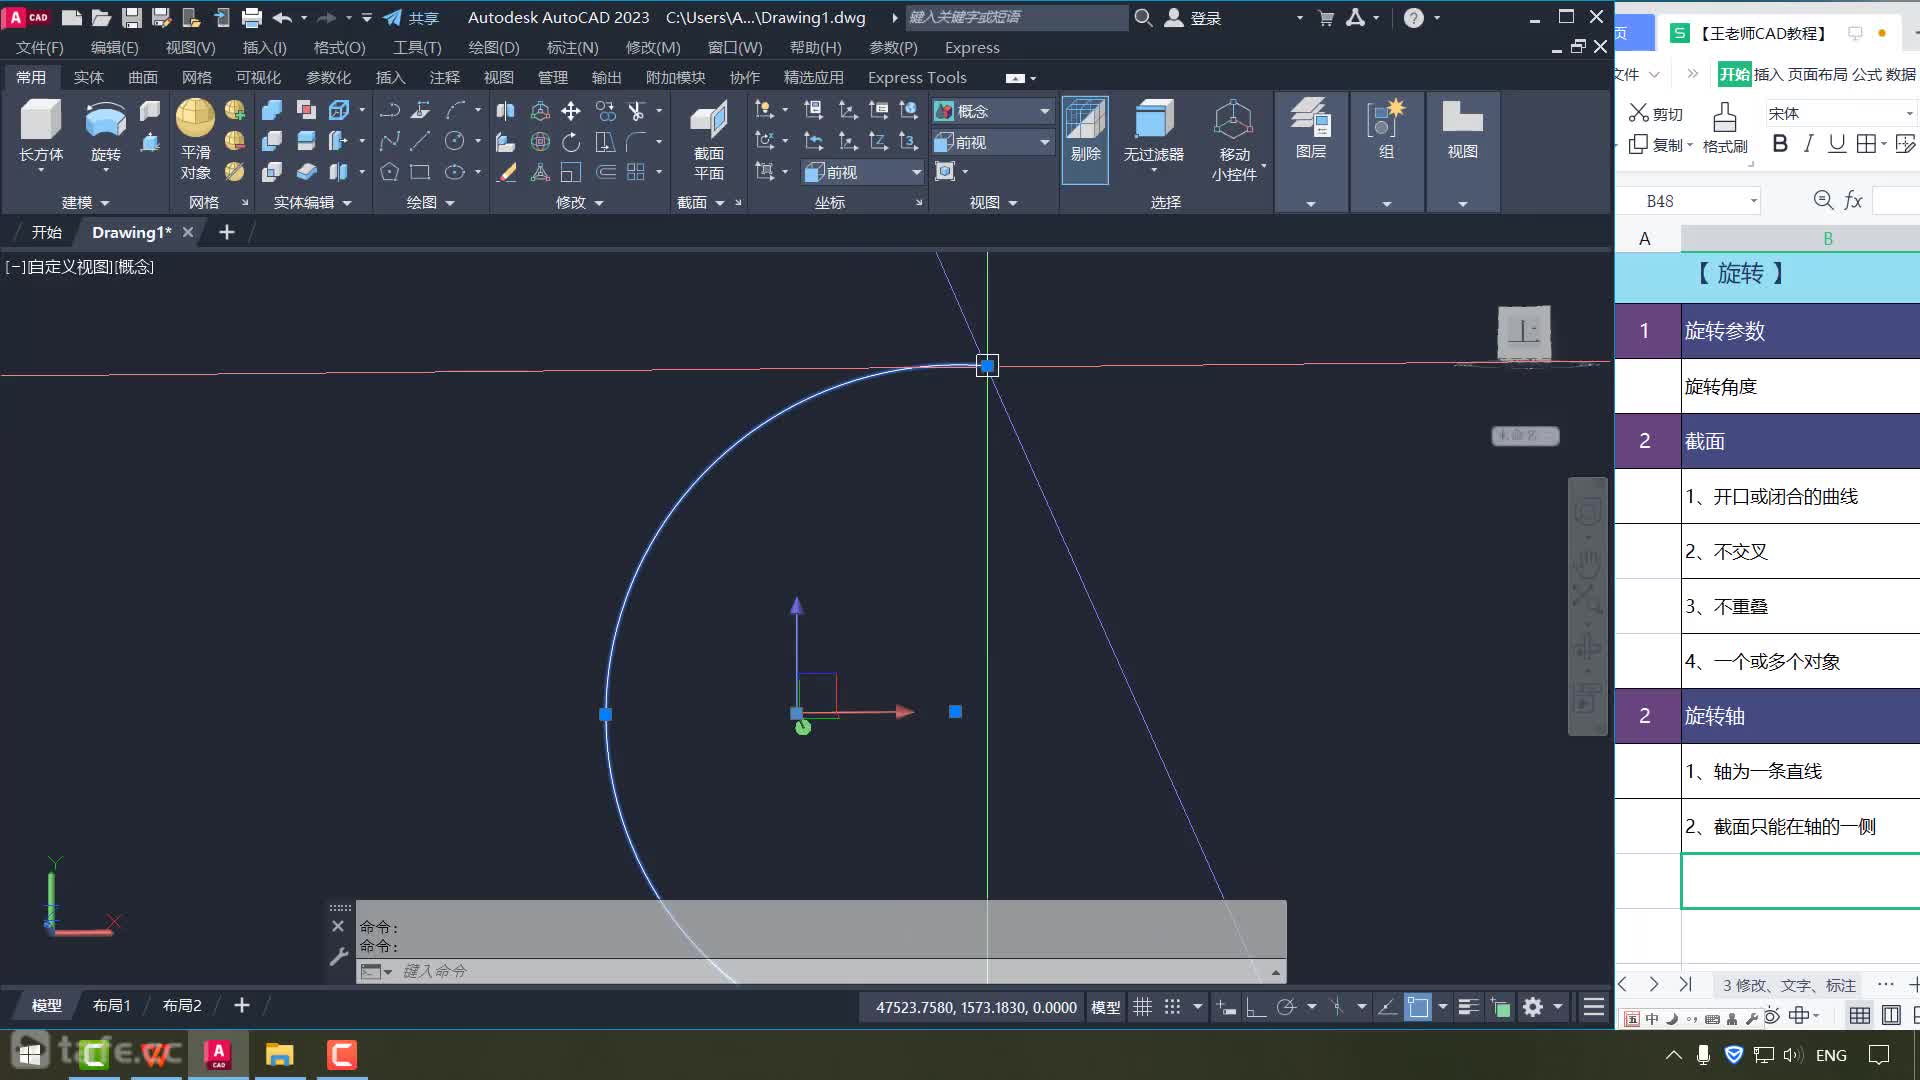Screen dimensions: 1920x1080
Task: Toggle ortho mode in status bar
Action: [x=1256, y=1007]
